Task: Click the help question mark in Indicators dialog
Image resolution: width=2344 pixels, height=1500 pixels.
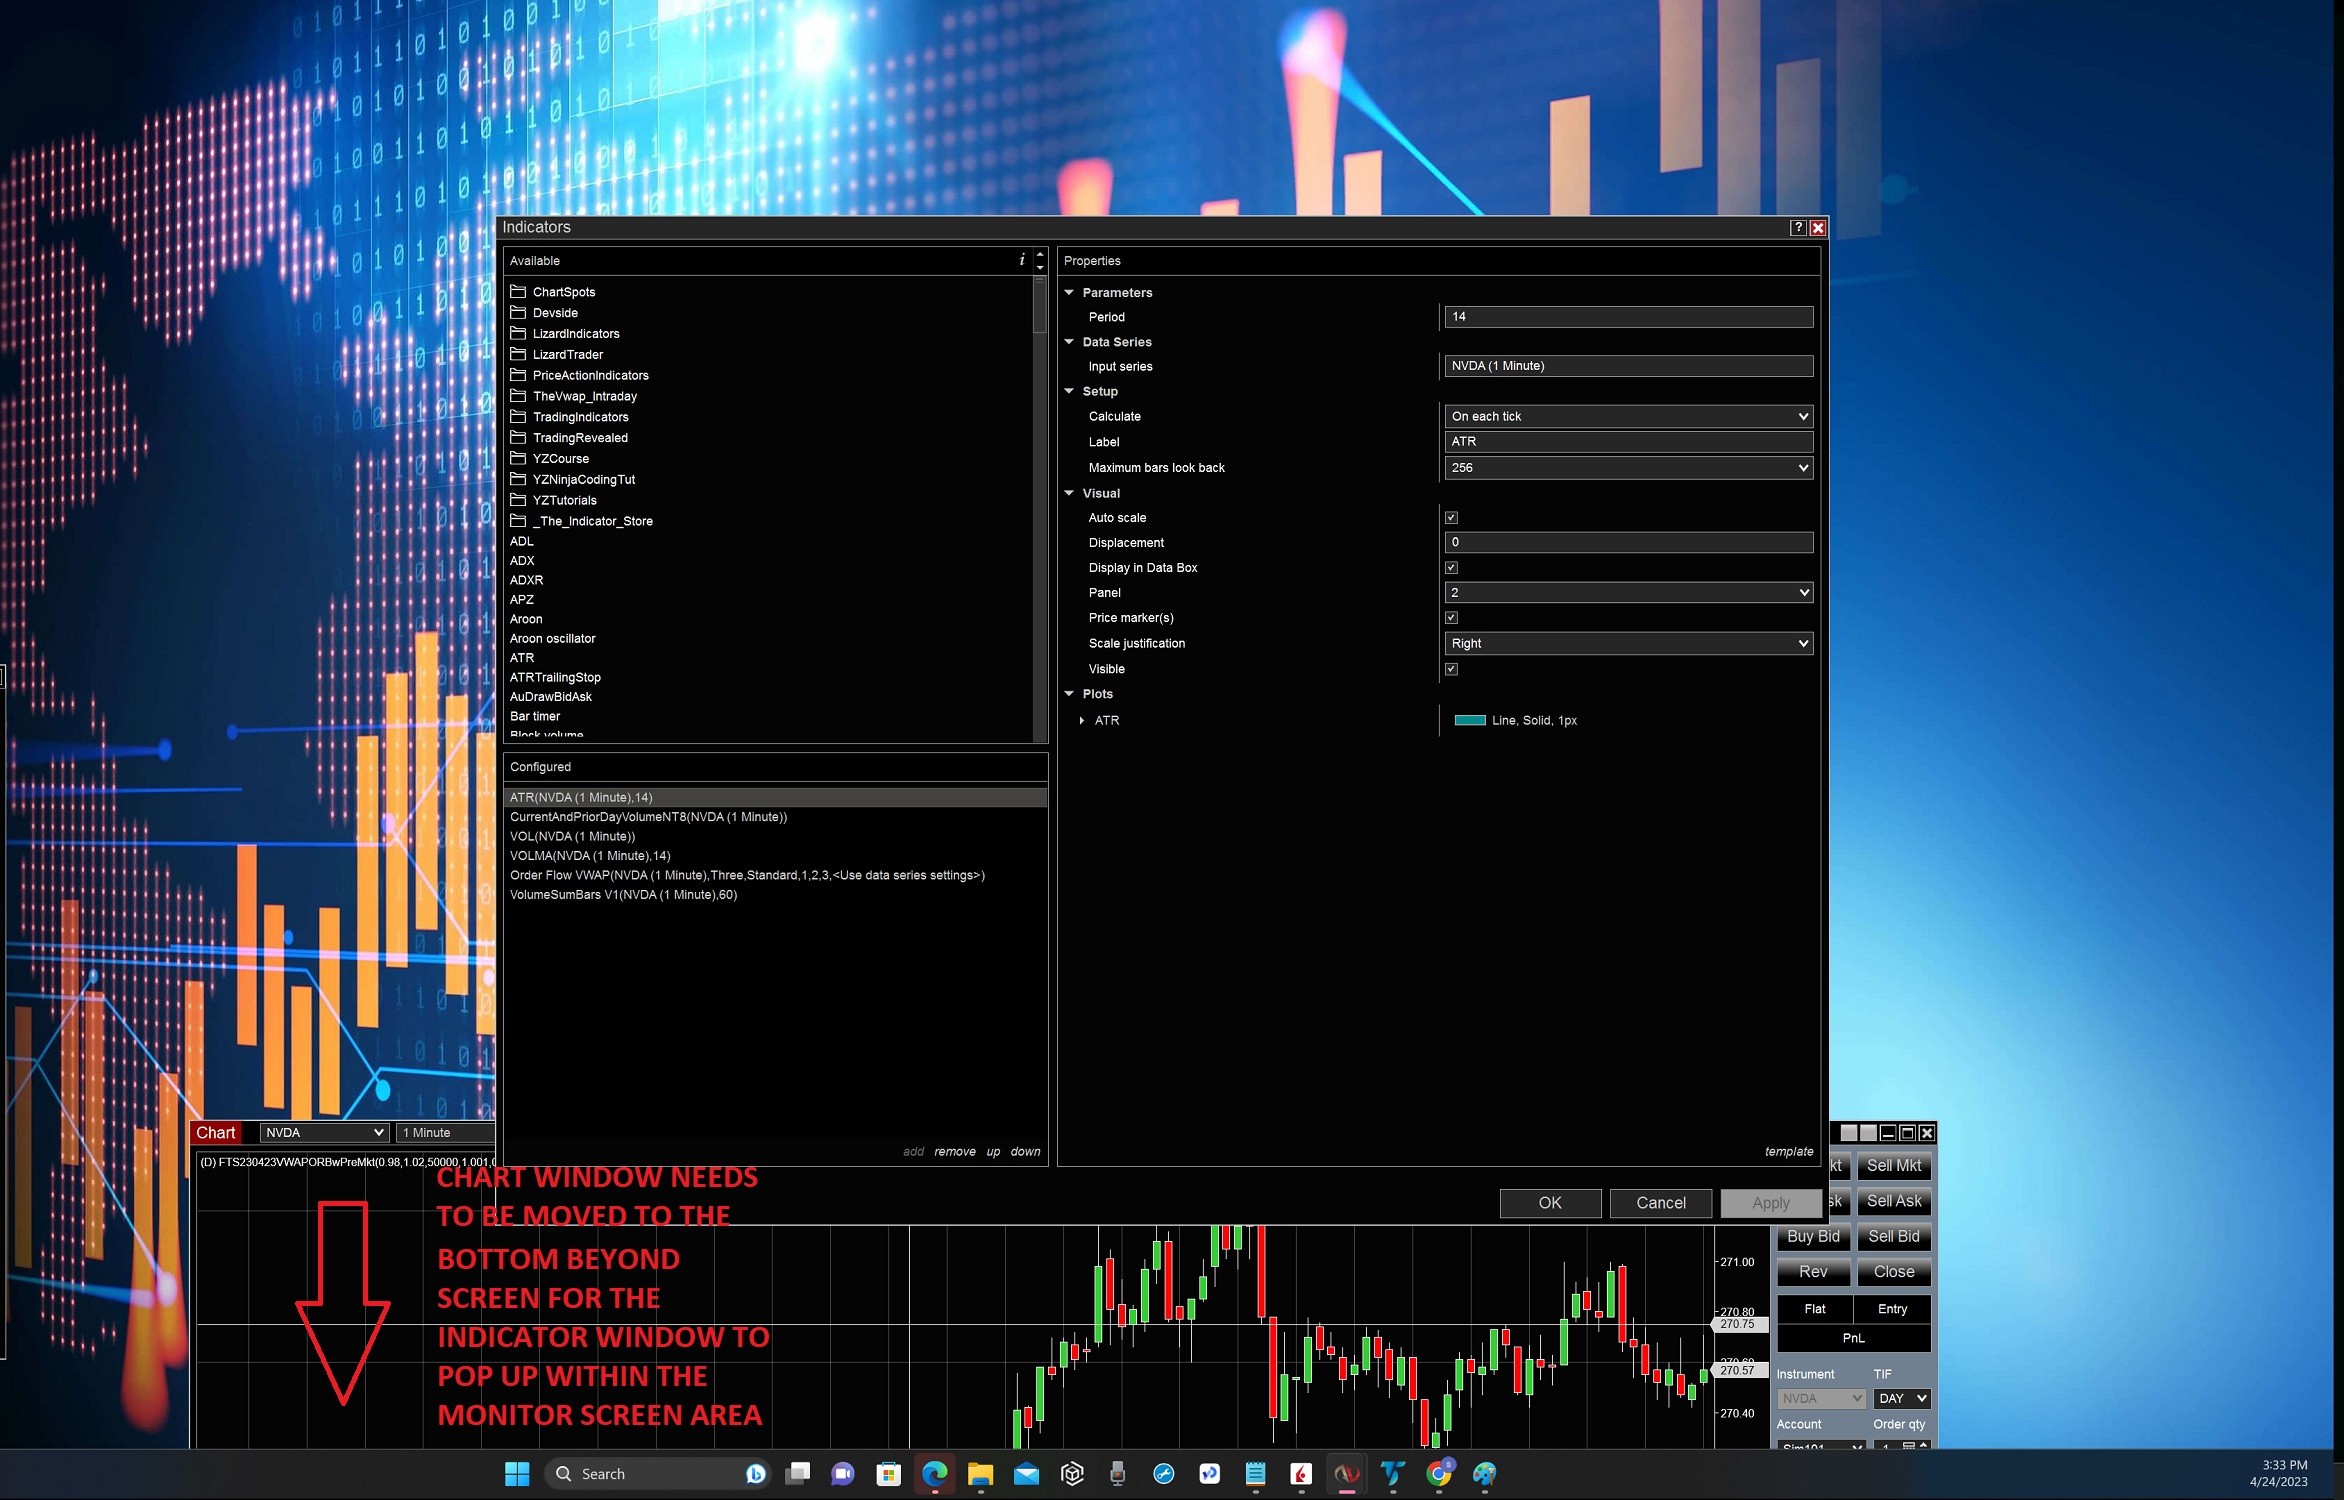Action: [x=1798, y=228]
